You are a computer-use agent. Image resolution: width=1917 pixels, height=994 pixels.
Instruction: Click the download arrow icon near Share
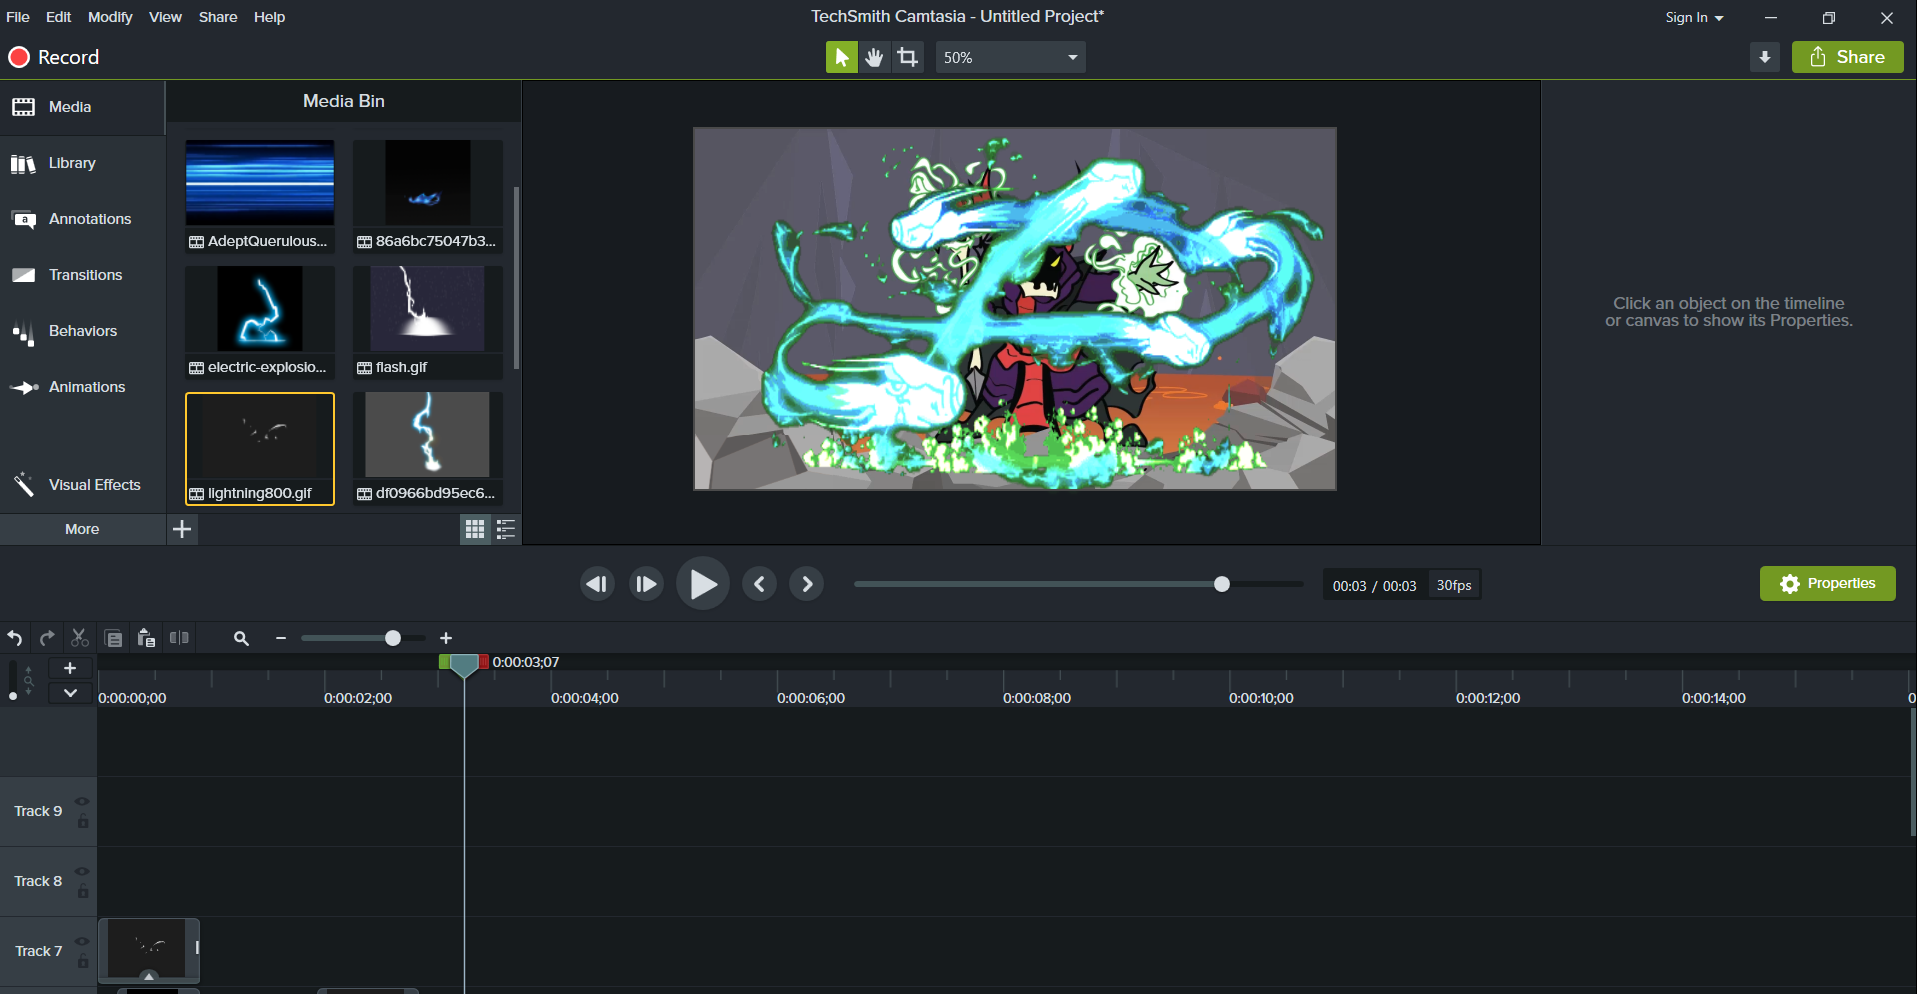tap(1765, 57)
